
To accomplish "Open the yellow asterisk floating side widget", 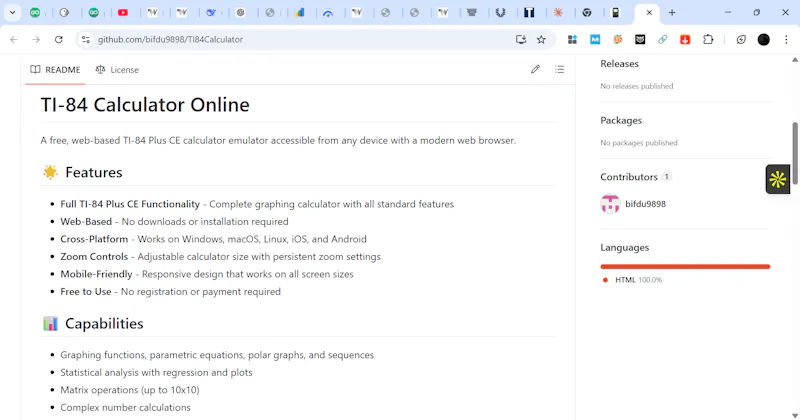I will click(x=778, y=180).
